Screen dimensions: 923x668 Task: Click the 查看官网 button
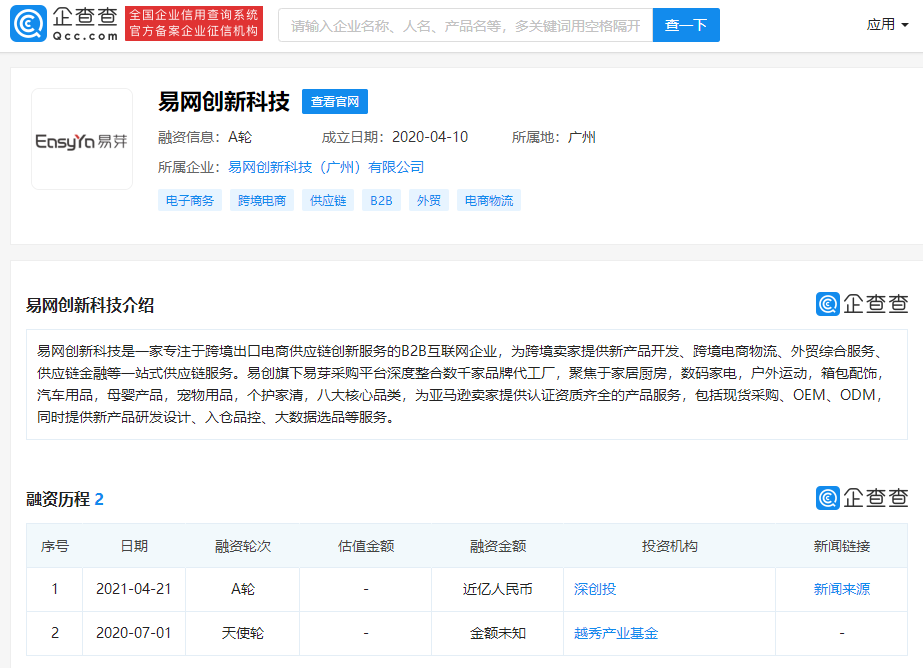[335, 102]
